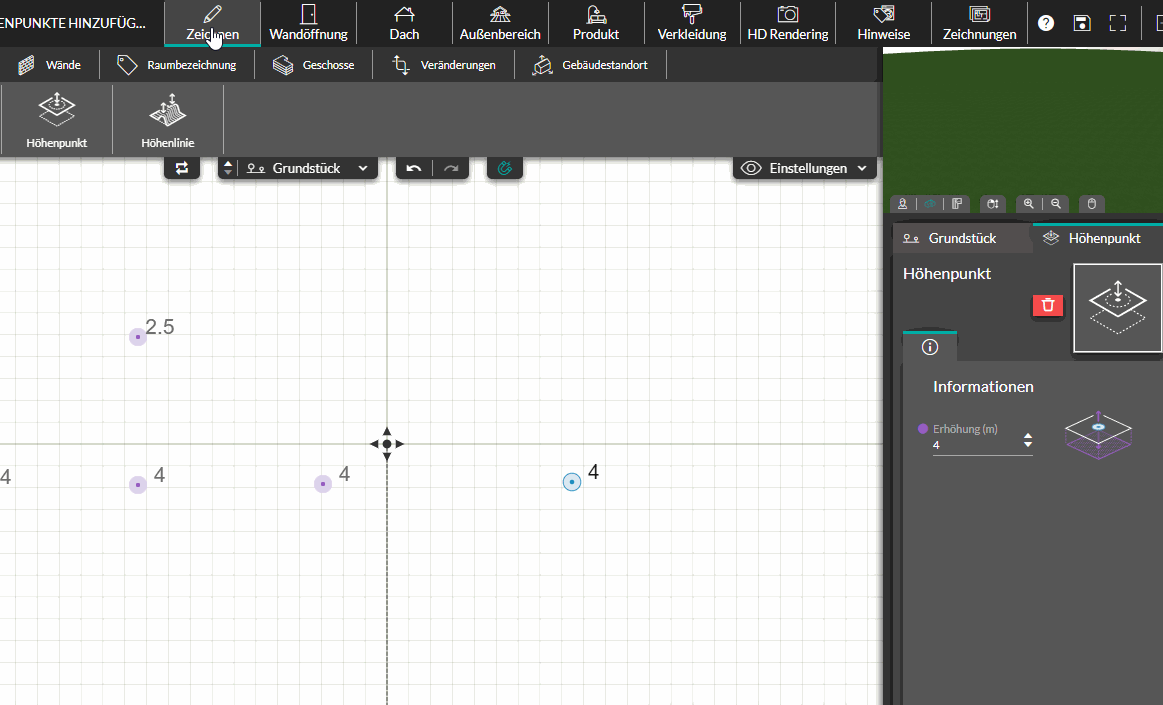This screenshot has width=1163, height=705.
Task: Open the Gebäudestandort section
Action: 590,65
